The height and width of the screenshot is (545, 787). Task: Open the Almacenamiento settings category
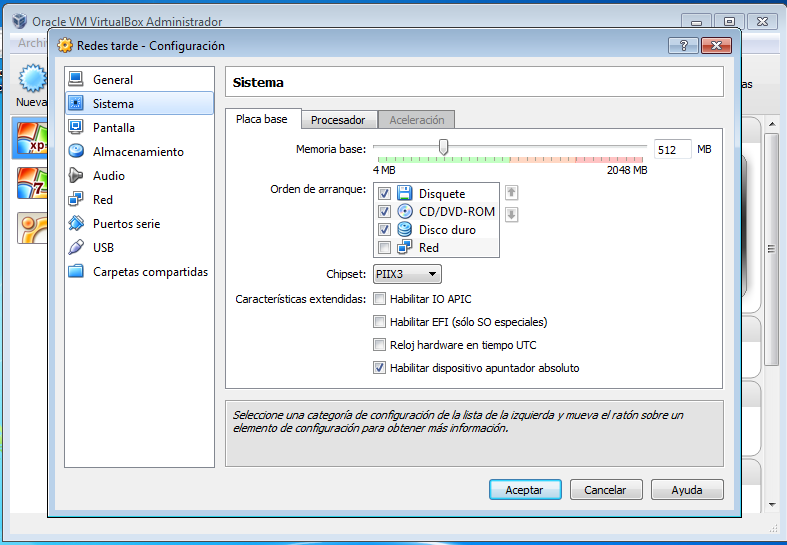point(139,152)
